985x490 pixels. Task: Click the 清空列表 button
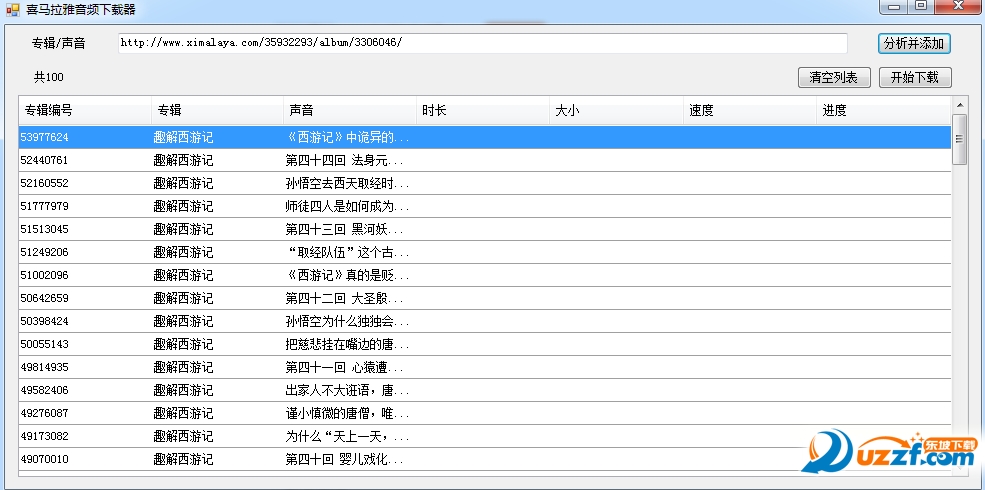tap(834, 77)
